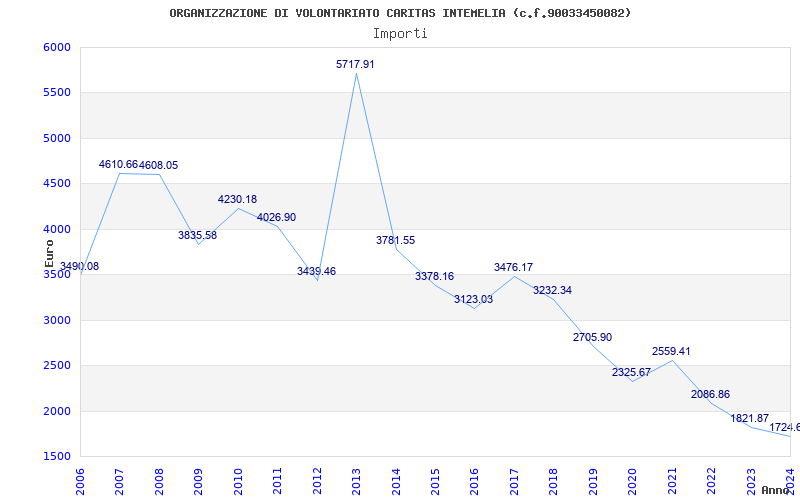Click the Caritas Intemelia chart title
Viewport: 800px width, 500px height.
400,13
